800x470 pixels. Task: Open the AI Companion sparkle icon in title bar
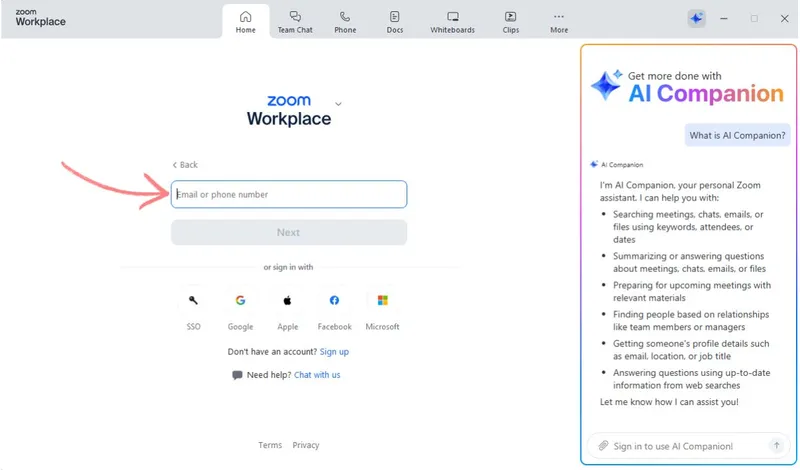(696, 19)
